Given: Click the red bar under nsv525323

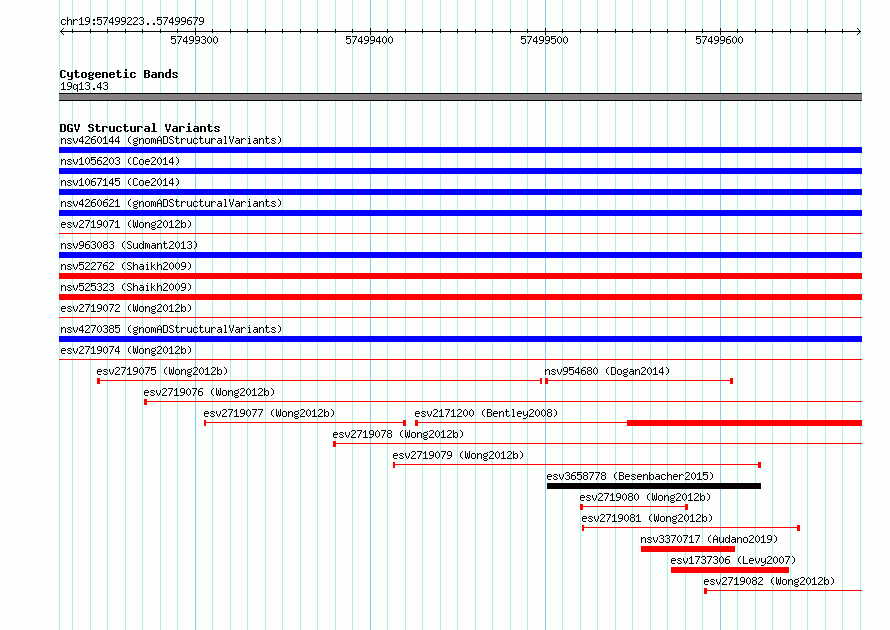Looking at the screenshot, I should point(460,297).
